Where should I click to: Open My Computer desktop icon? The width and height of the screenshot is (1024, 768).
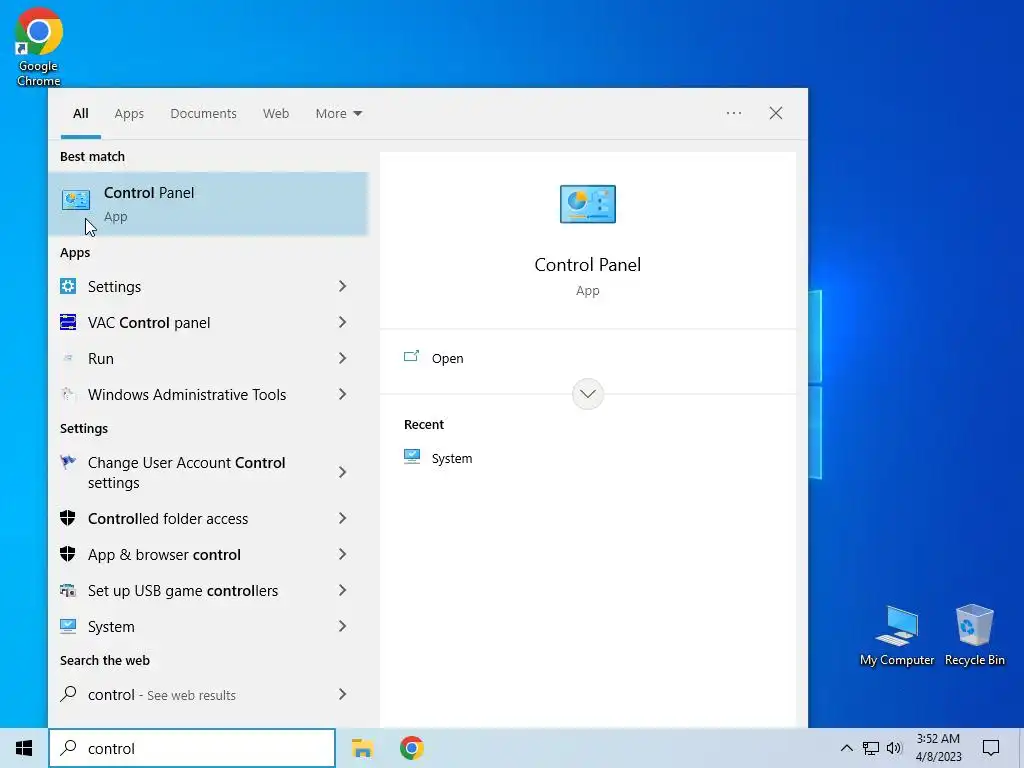click(x=897, y=635)
